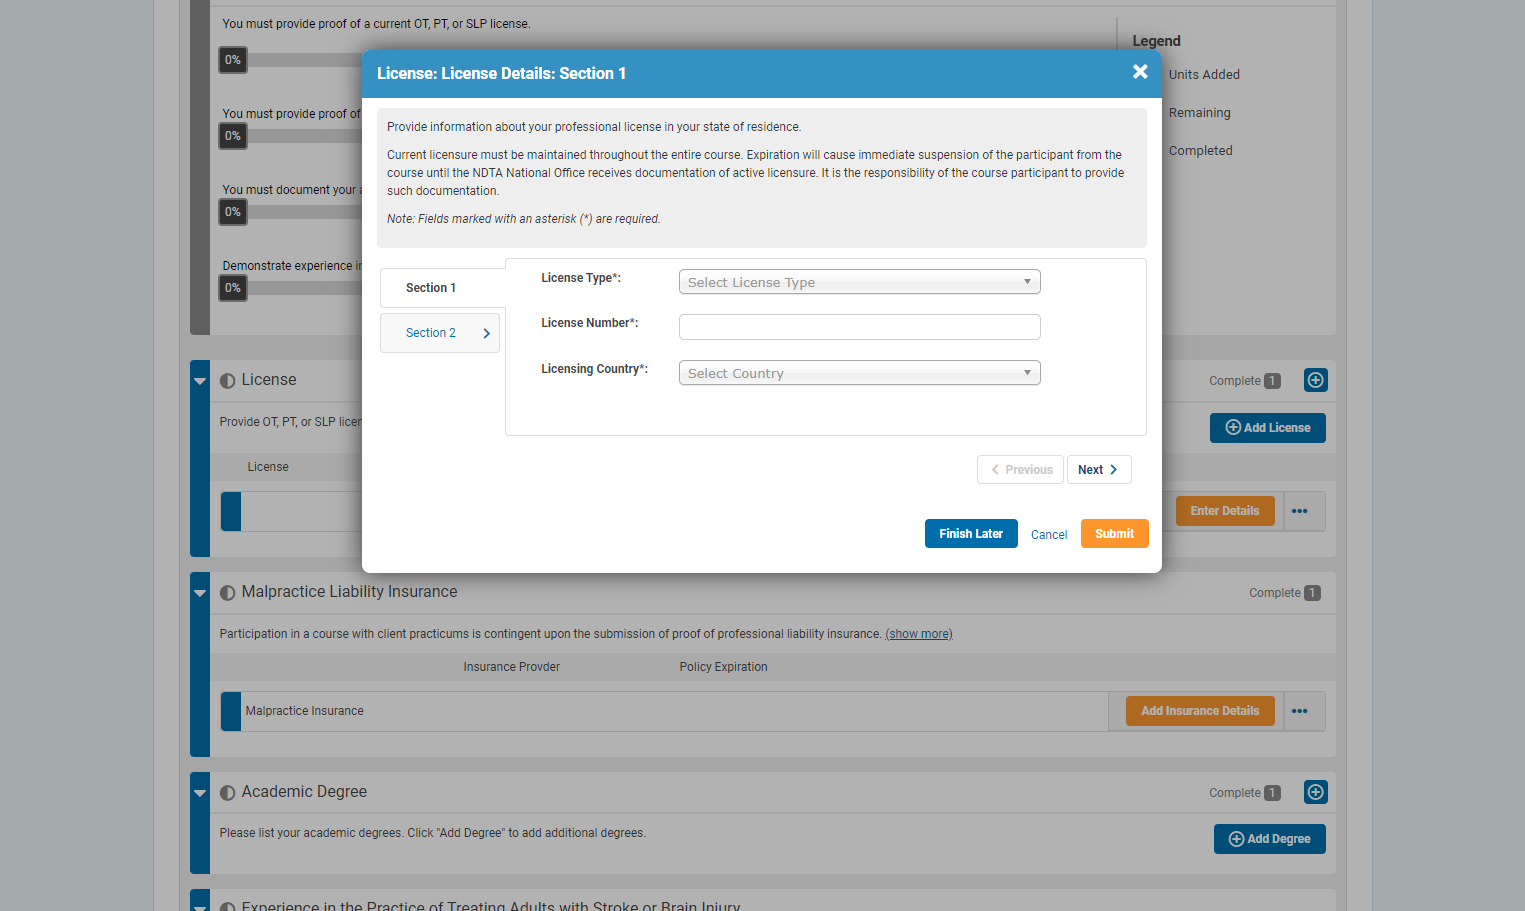This screenshot has width=1525, height=911.
Task: Click the Add Degree button
Action: pos(1270,839)
